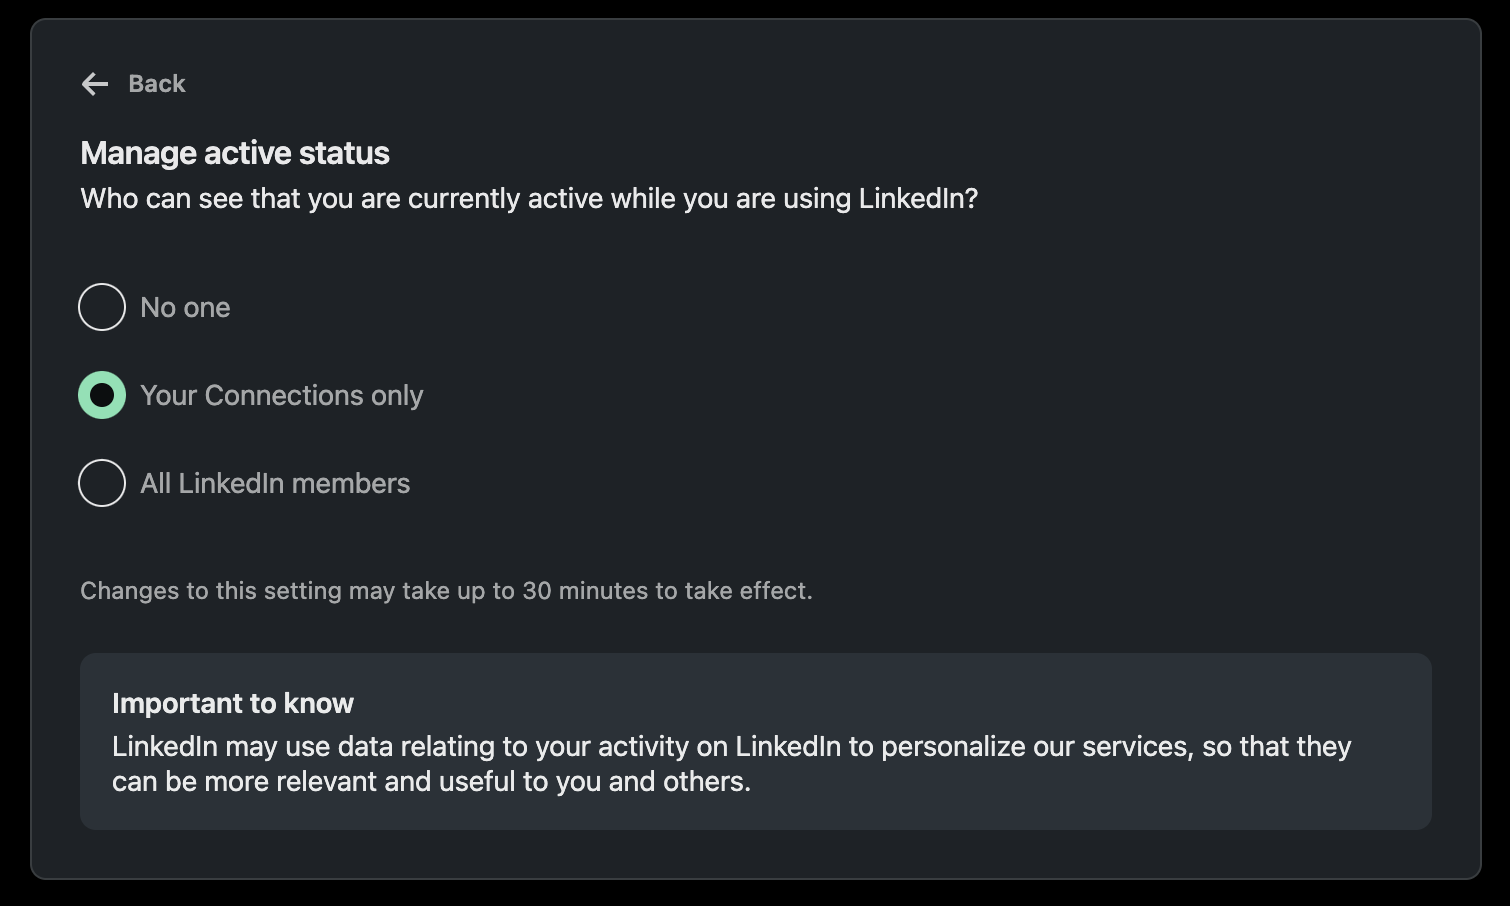This screenshot has height=906, width=1510.
Task: Disable active status by selecting No one
Action: pos(101,307)
